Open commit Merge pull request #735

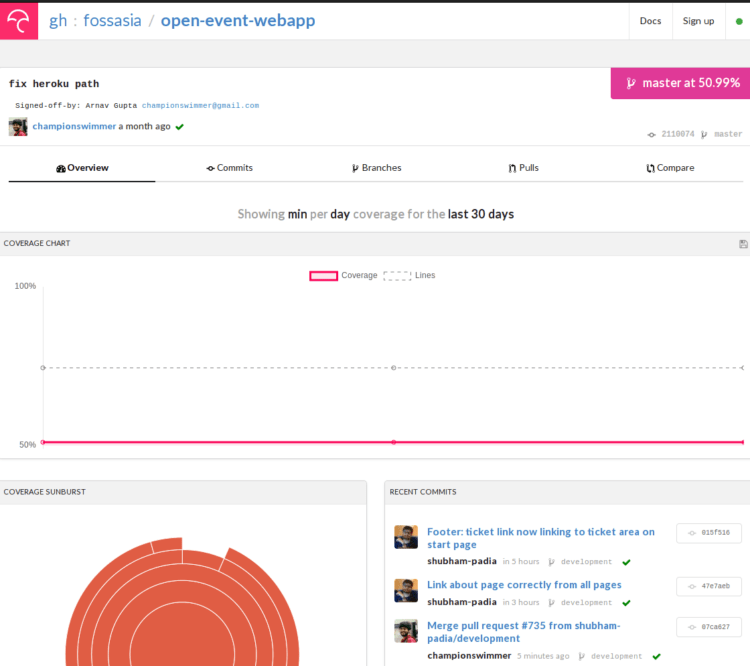(523, 632)
